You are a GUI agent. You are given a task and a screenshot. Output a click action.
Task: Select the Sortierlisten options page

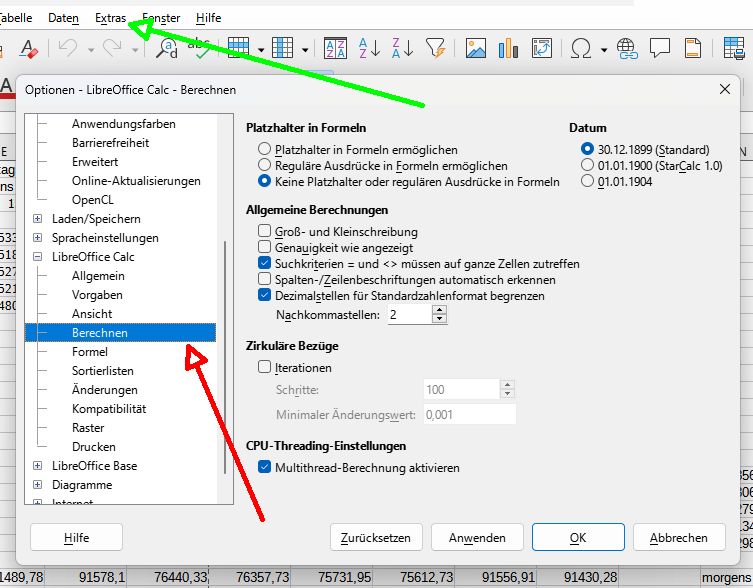pos(103,371)
